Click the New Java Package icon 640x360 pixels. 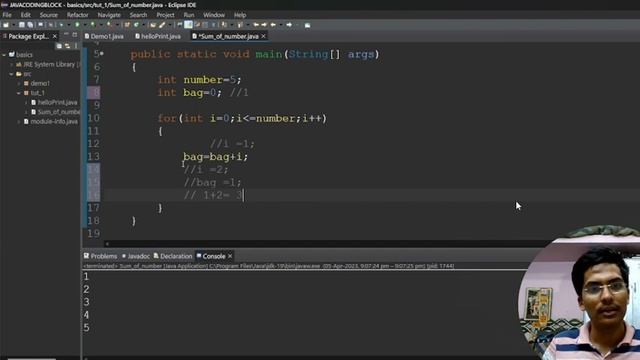click(x=127, y=25)
